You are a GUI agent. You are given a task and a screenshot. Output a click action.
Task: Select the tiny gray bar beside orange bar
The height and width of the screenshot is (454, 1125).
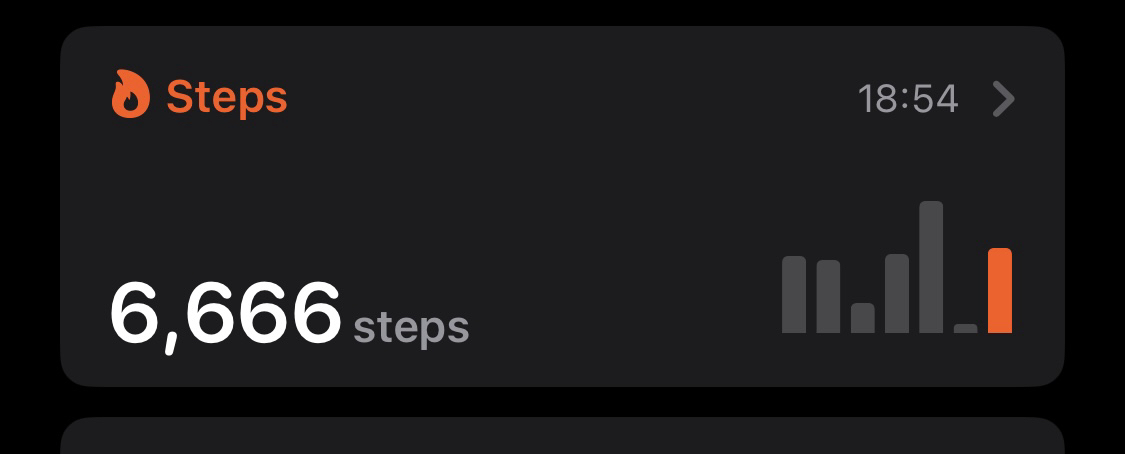(x=965, y=328)
